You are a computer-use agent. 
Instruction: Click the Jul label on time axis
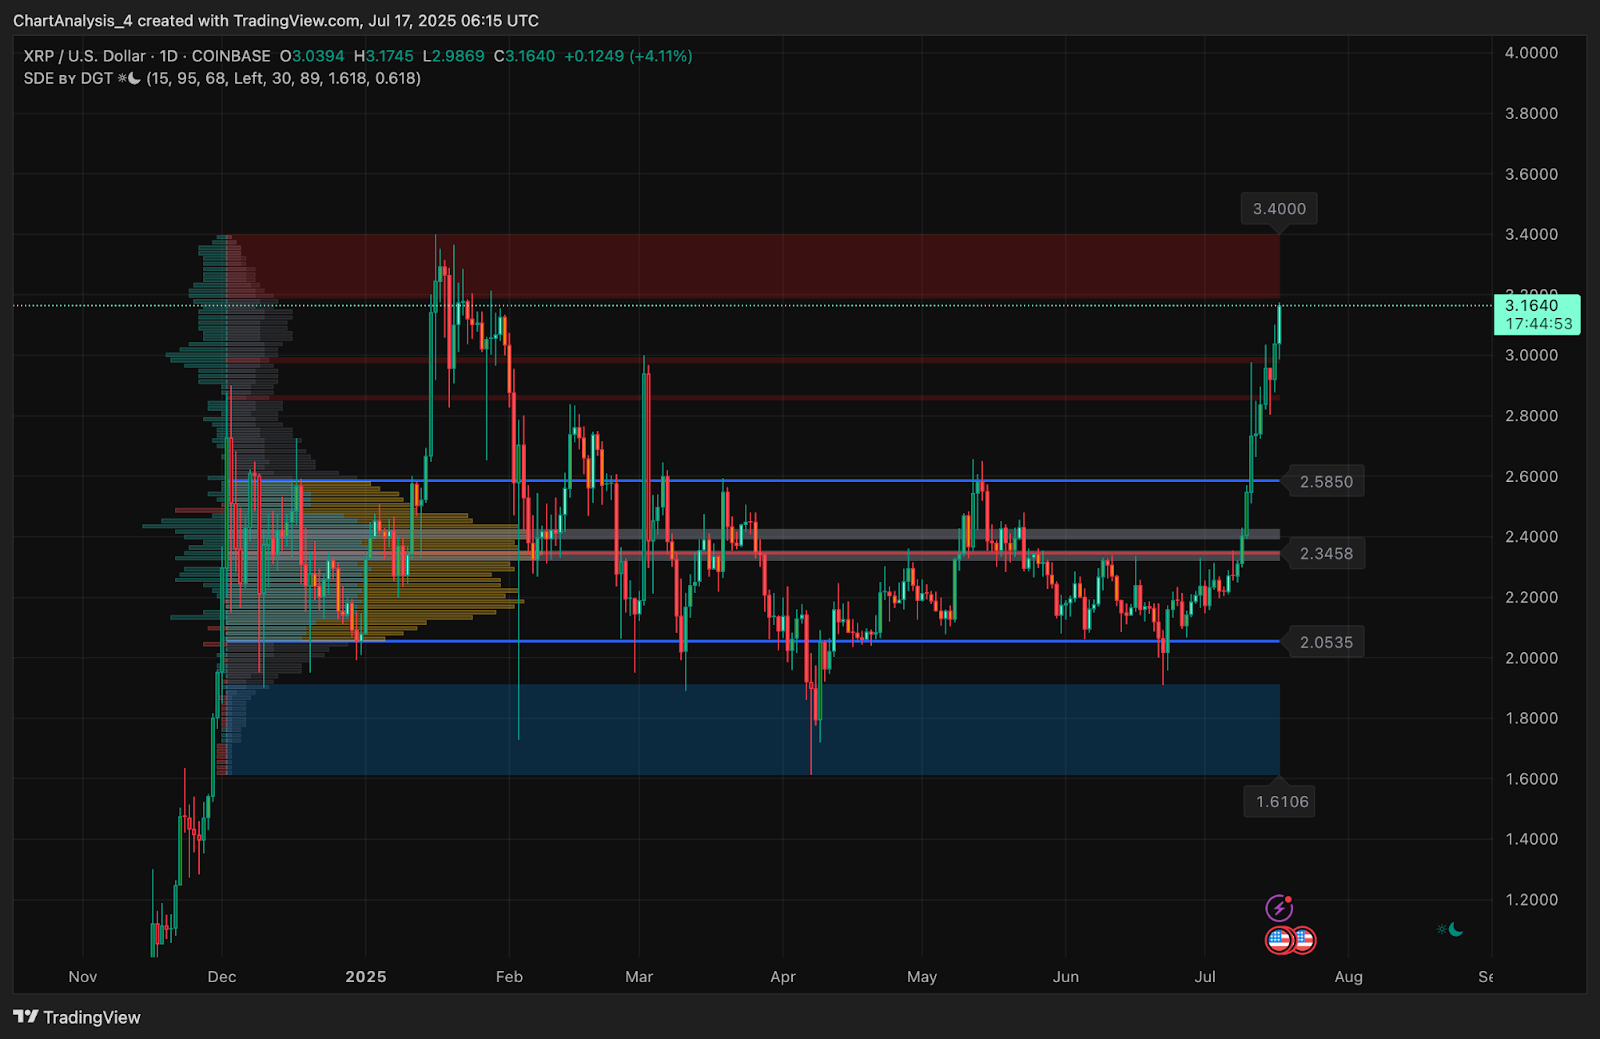point(1205,976)
